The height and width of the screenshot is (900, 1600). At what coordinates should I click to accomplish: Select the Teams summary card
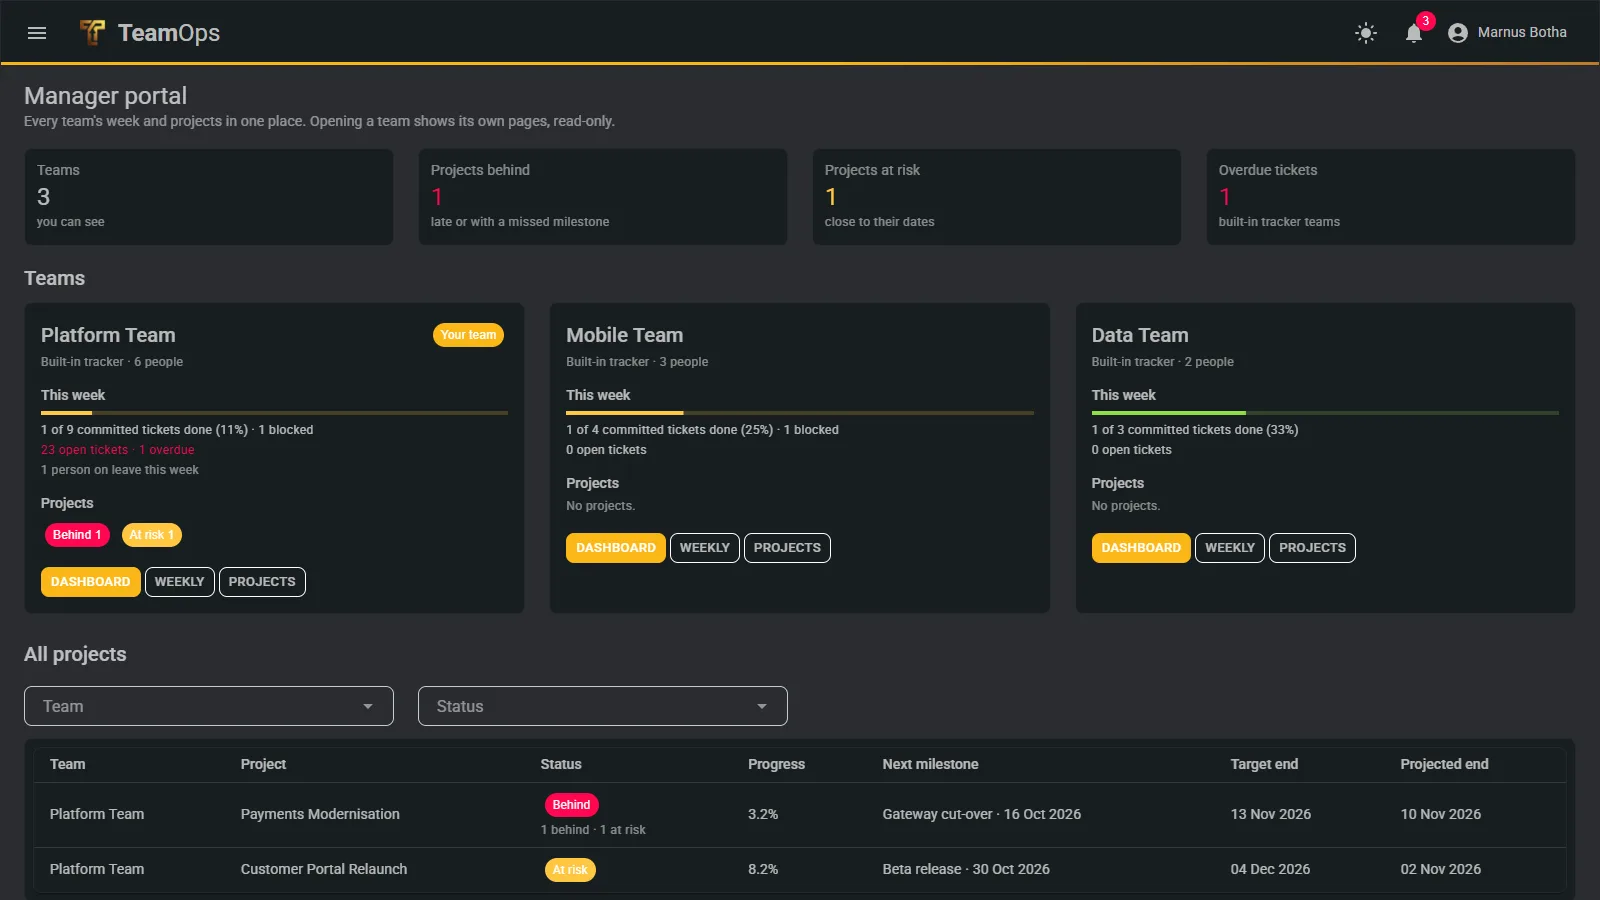tap(209, 197)
